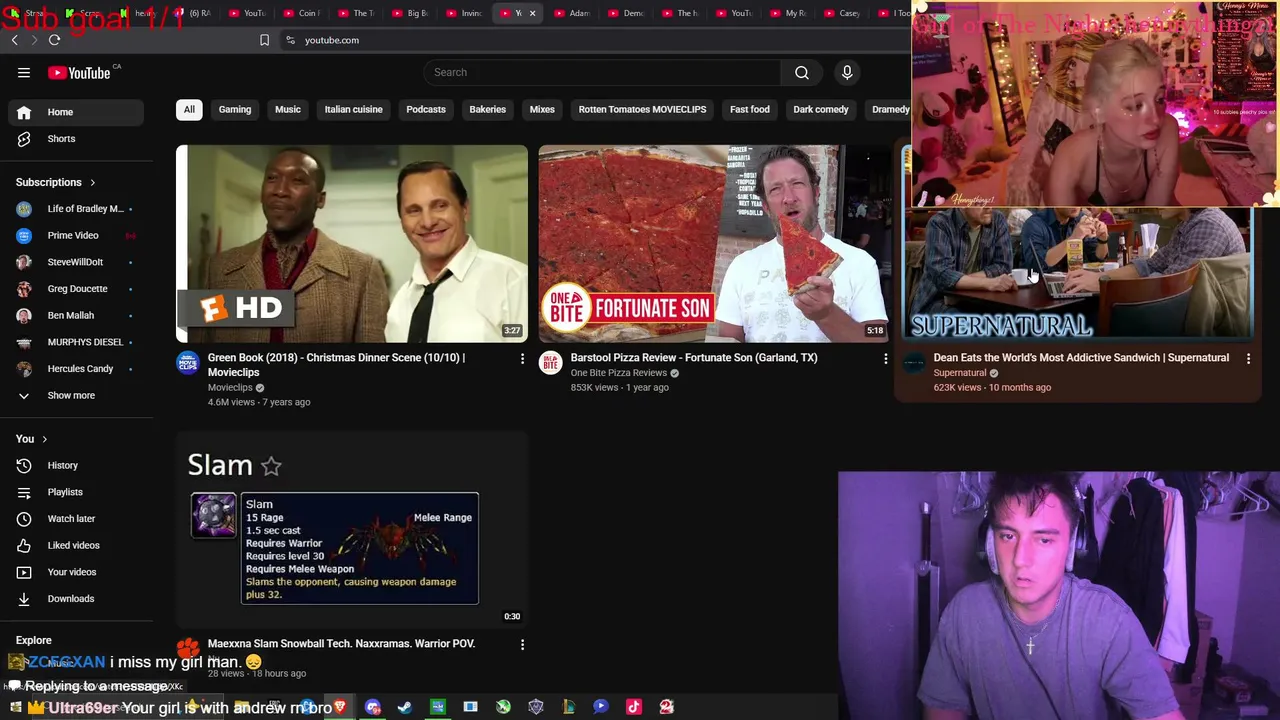Play the Green Book Christmas Dinner thumbnail
The image size is (1280, 720).
click(x=352, y=244)
